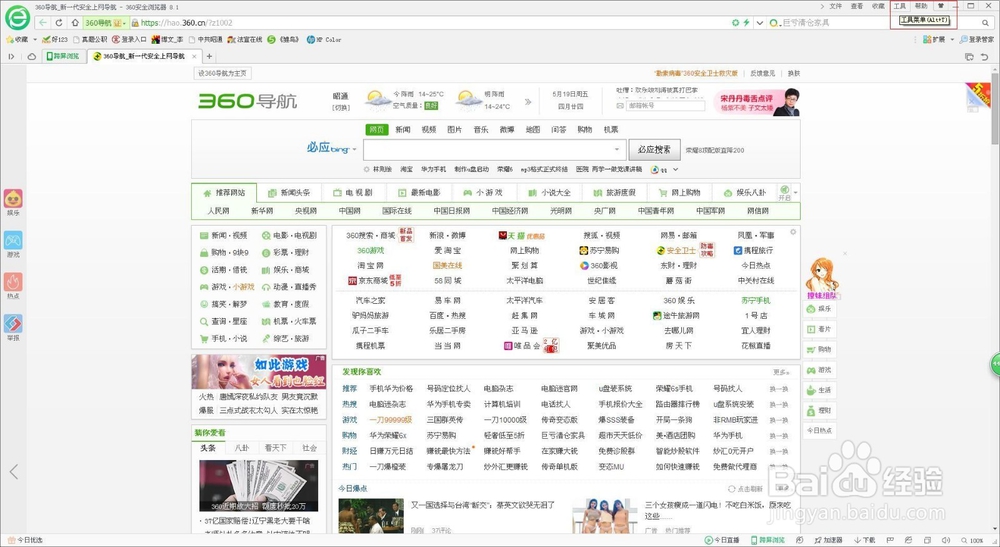The height and width of the screenshot is (547, 1000).
Task: Click the volume speaker icon in status bar
Action: (946, 540)
